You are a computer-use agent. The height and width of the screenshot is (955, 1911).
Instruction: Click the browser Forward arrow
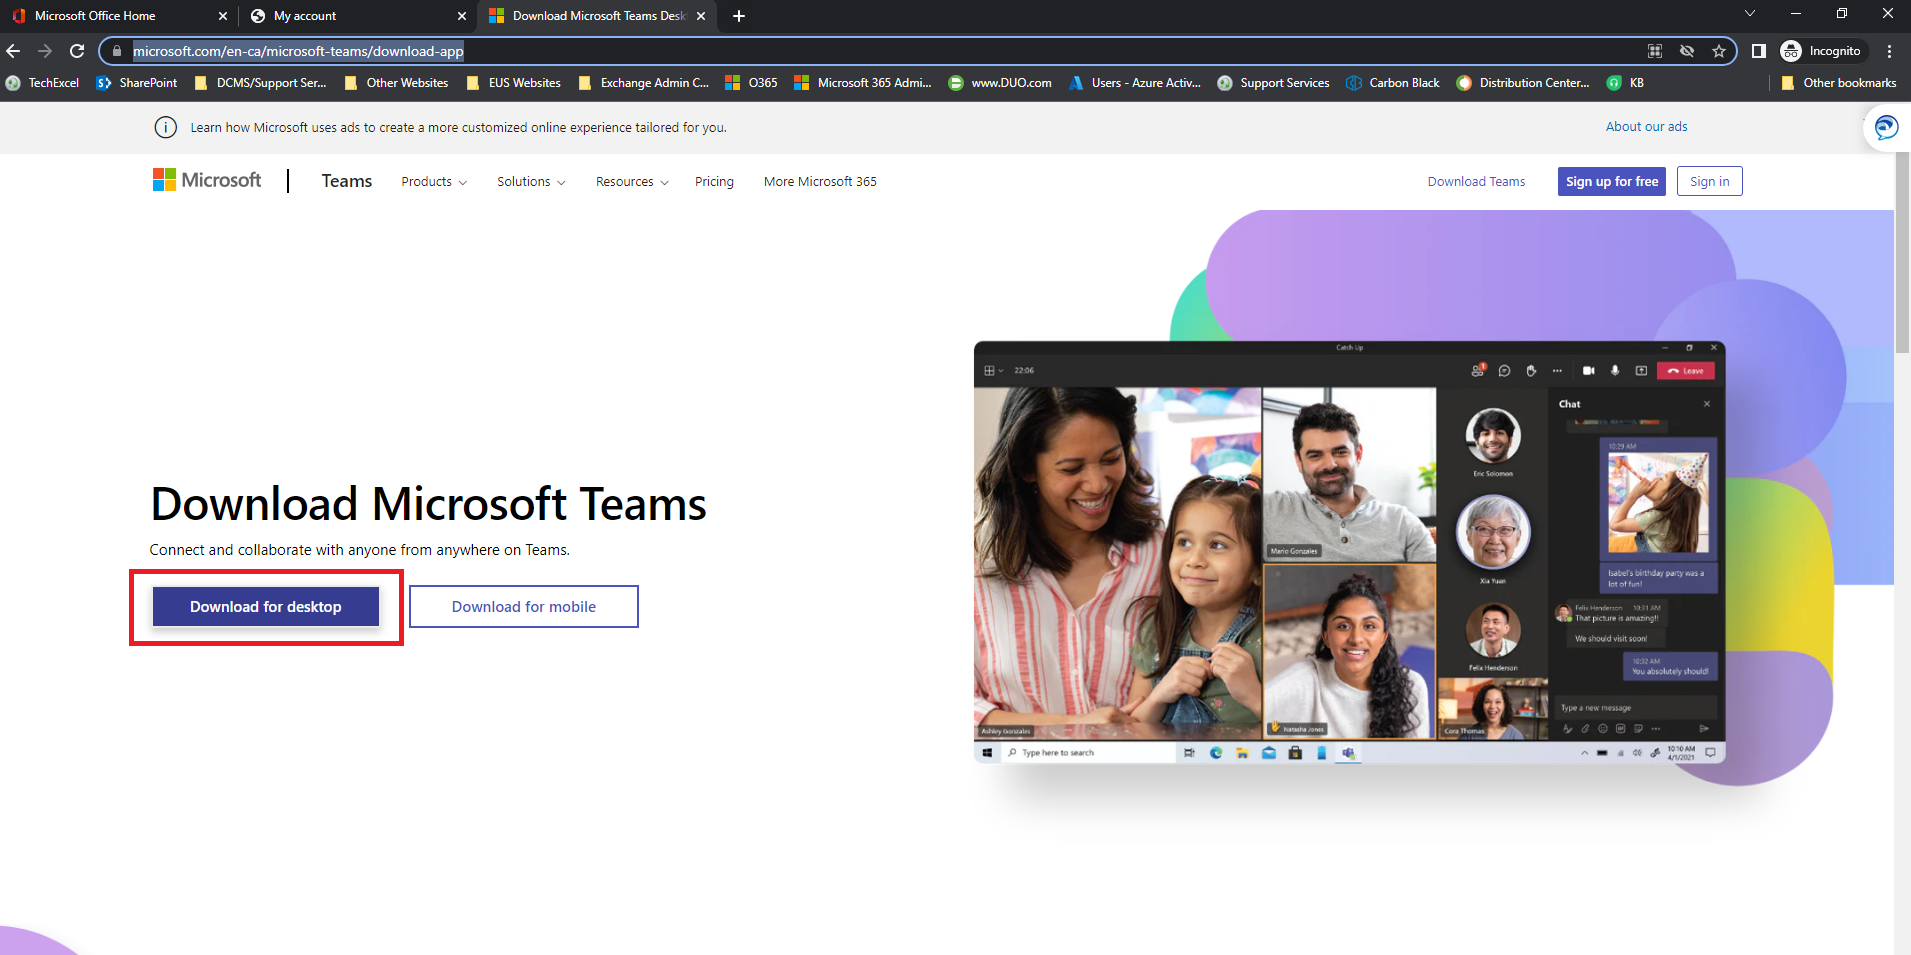[45, 51]
